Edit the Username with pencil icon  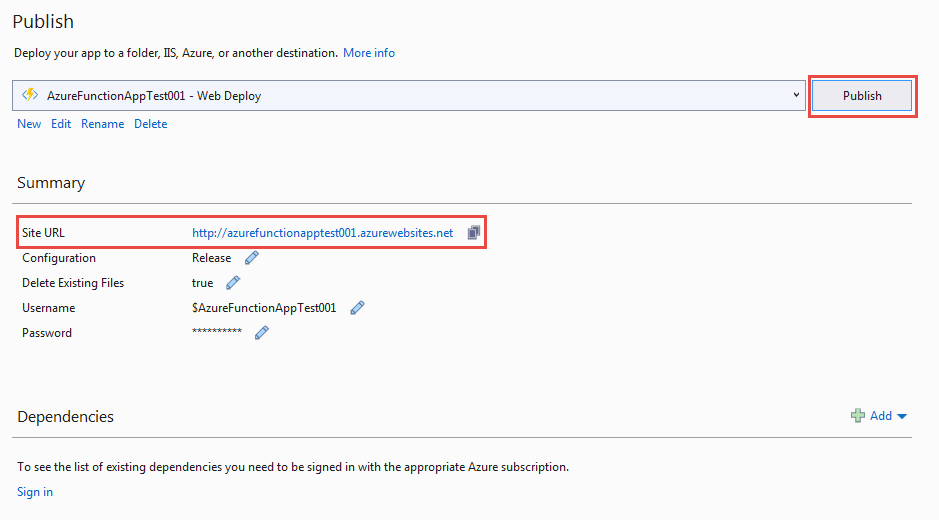point(358,308)
